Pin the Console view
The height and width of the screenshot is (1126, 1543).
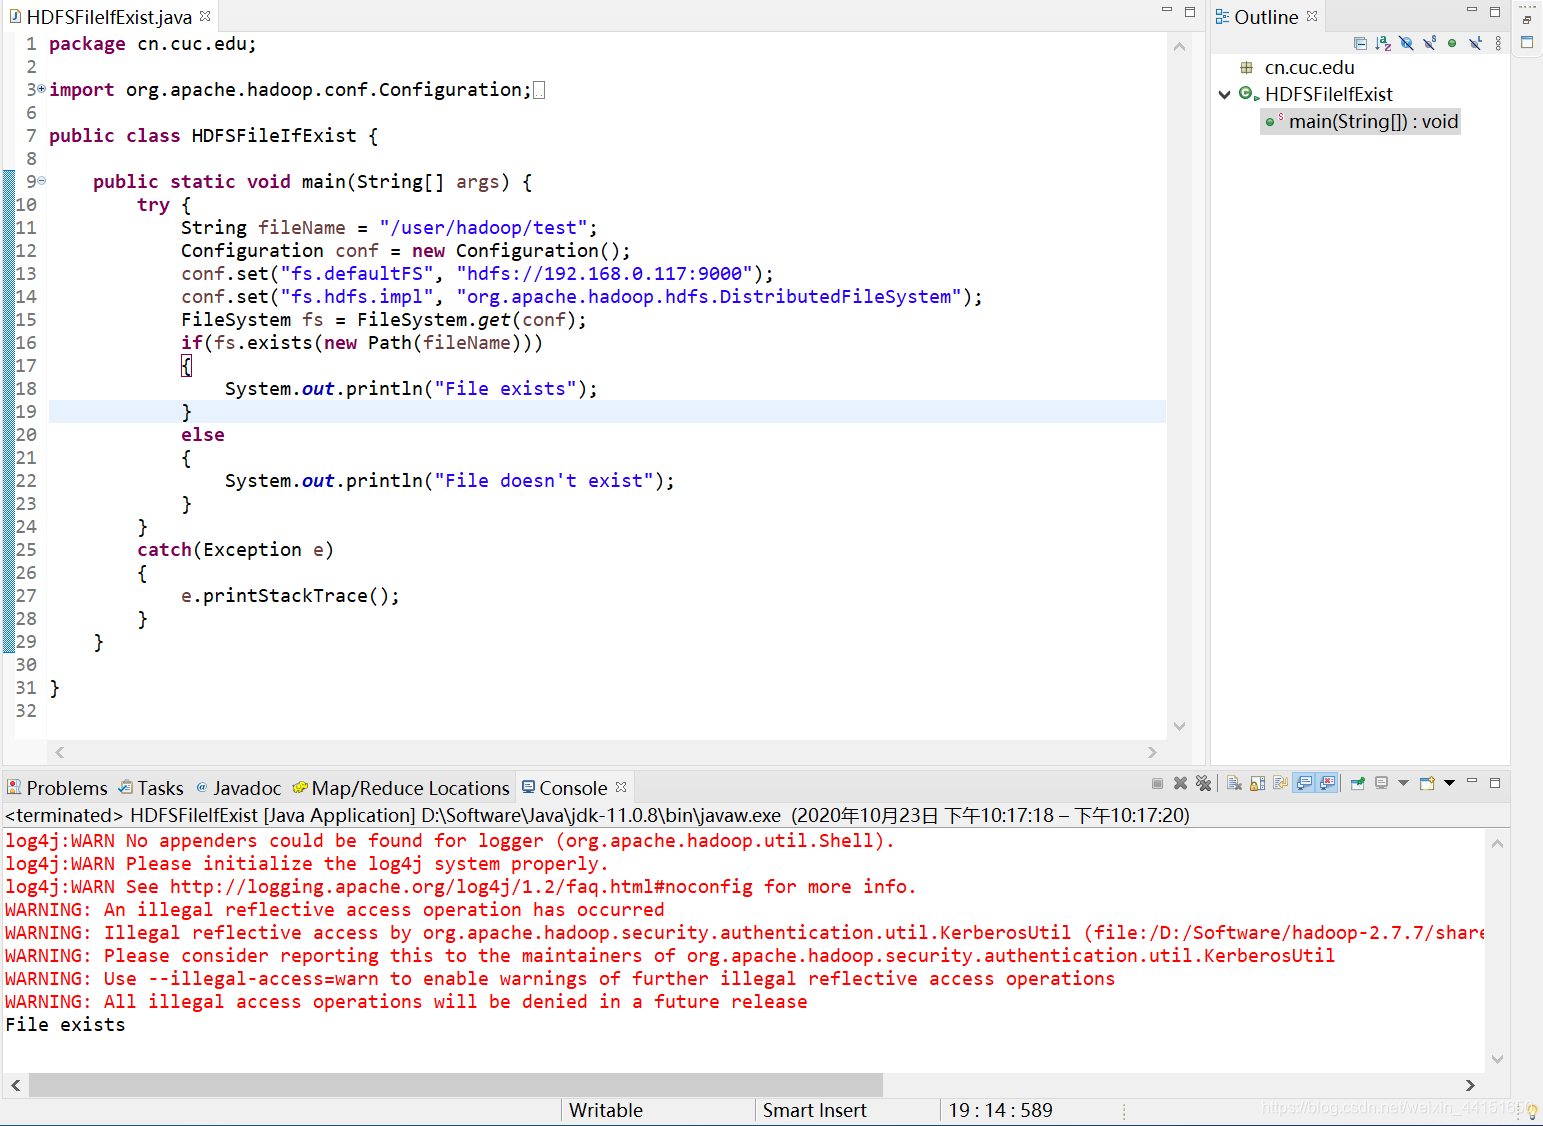pyautogui.click(x=1357, y=783)
